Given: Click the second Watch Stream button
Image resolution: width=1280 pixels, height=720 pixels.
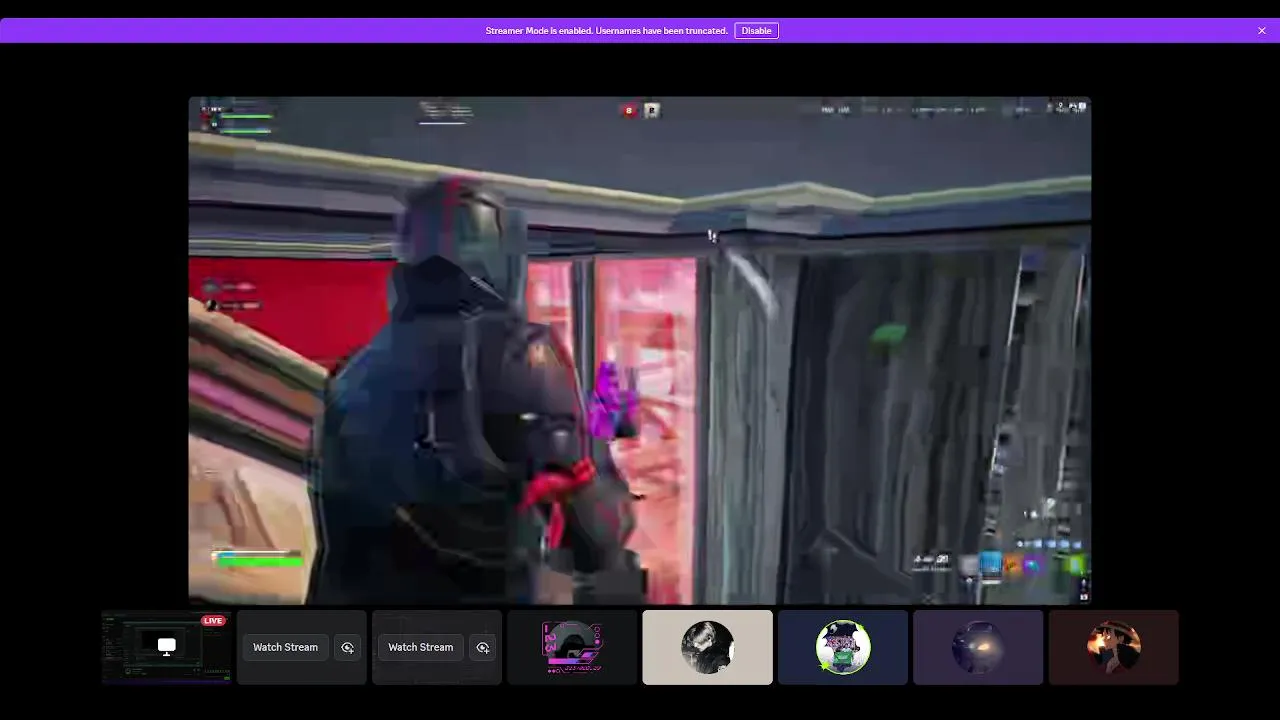Looking at the screenshot, I should click(420, 647).
